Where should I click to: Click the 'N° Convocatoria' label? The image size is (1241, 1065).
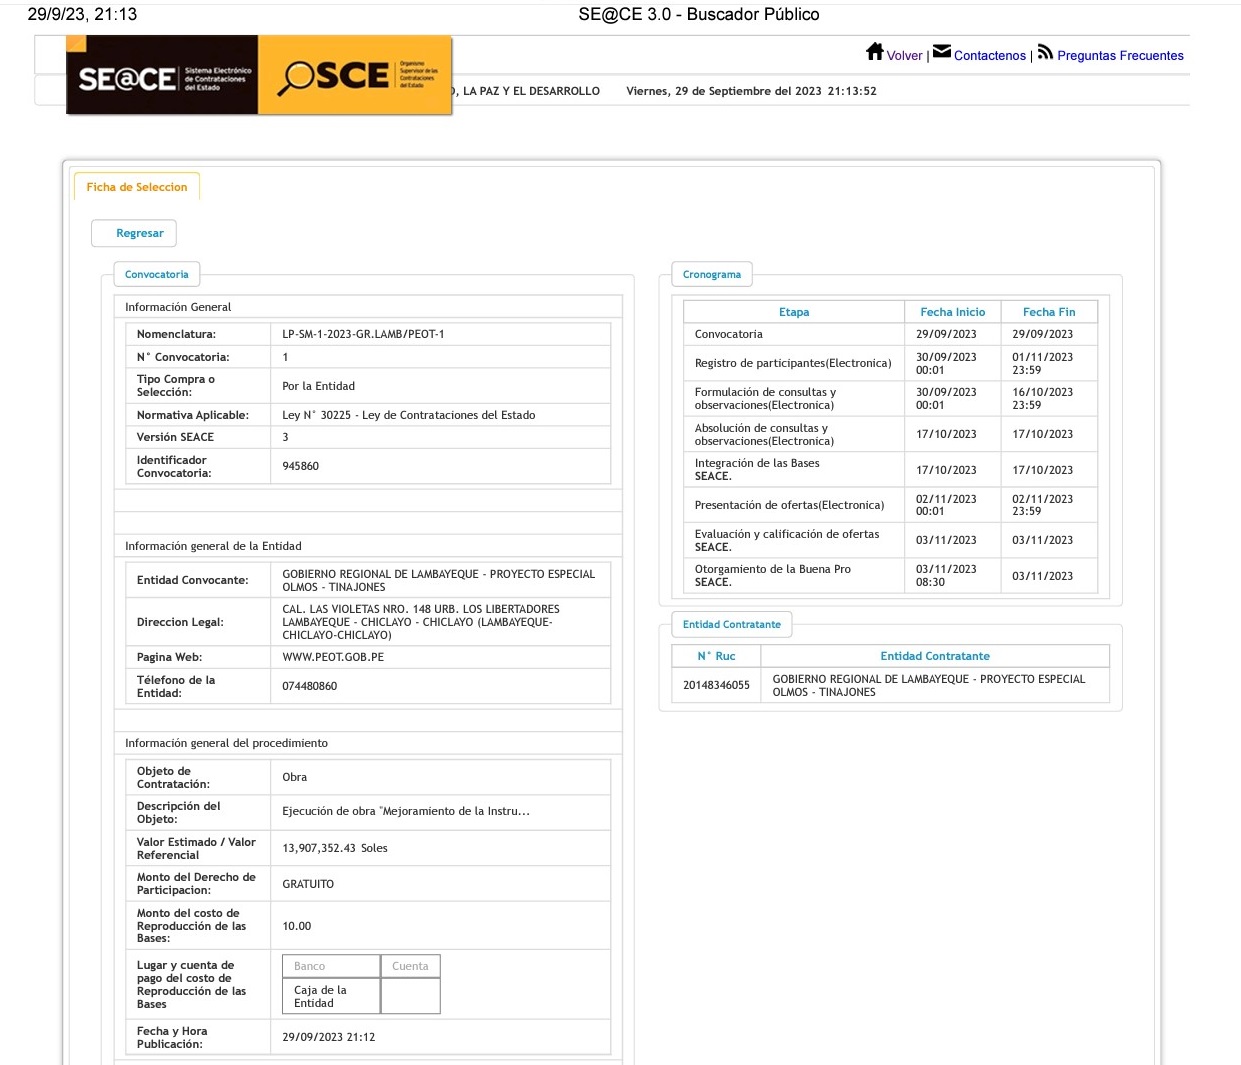pos(183,357)
